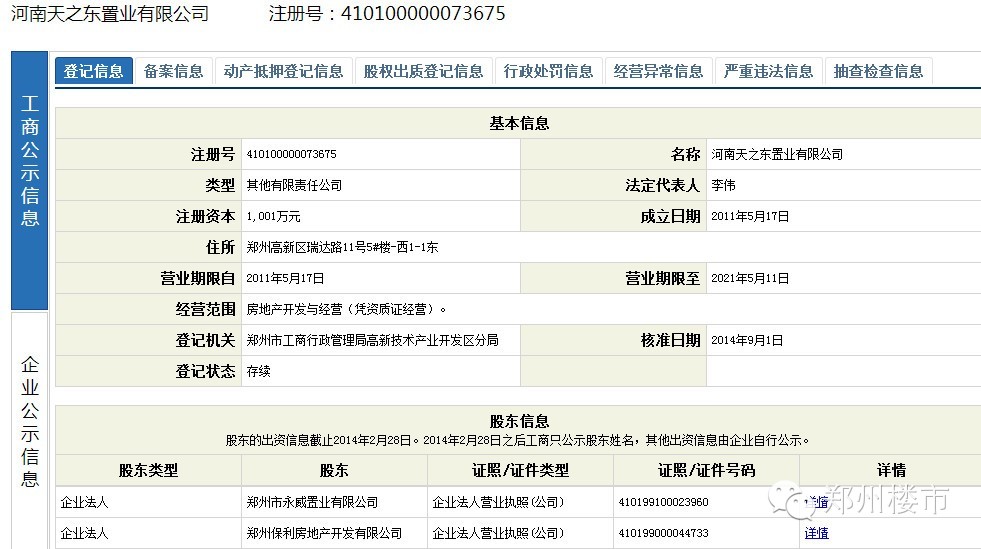Click approval date 2014年9月1日

click(747, 340)
